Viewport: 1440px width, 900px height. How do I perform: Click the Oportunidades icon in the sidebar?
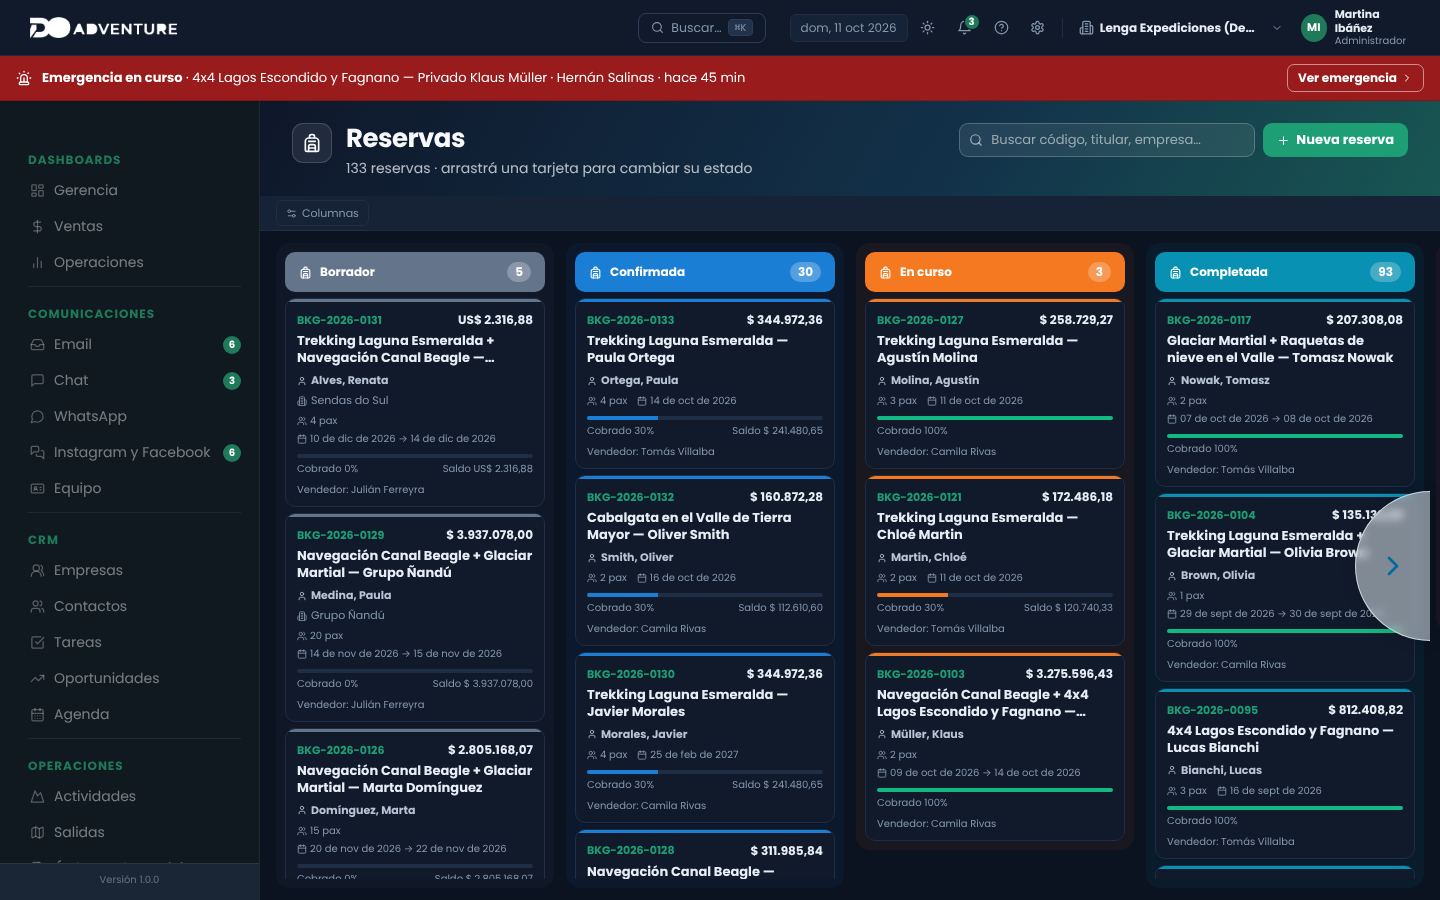[x=37, y=678]
